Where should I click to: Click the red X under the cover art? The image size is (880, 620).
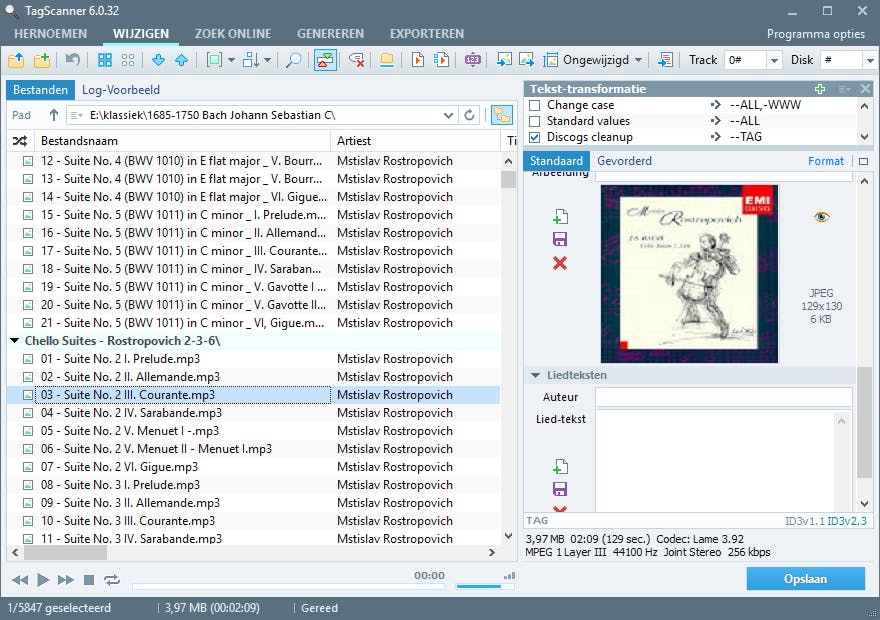[x=560, y=263]
